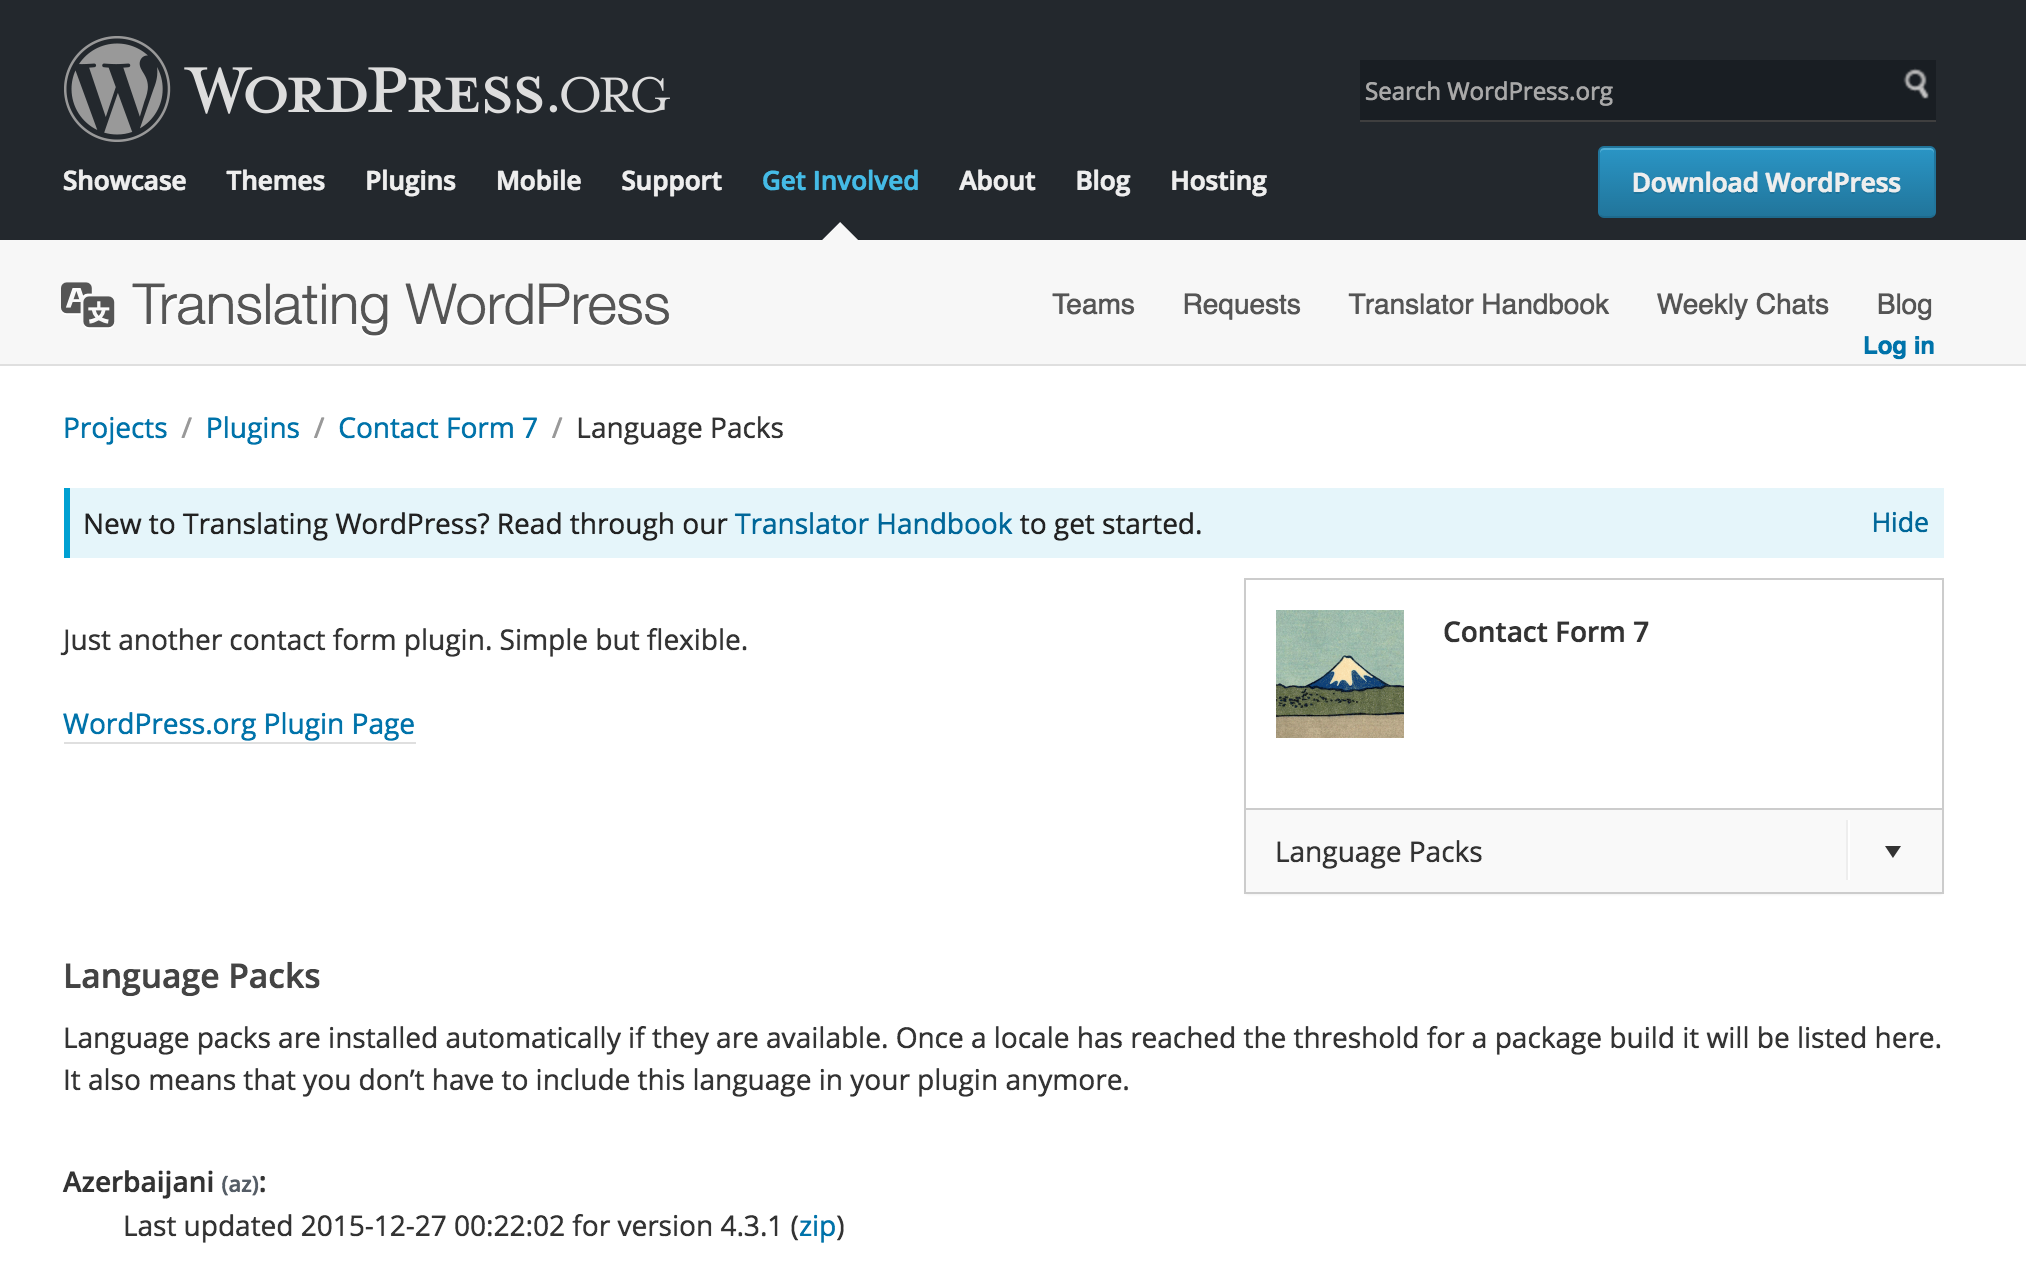This screenshot has width=2026, height=1270.
Task: Open the Hosting menu item
Action: [x=1218, y=181]
